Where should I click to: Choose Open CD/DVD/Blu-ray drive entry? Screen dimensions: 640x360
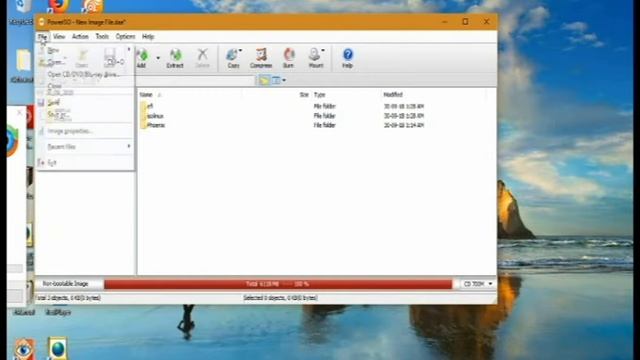click(x=85, y=74)
